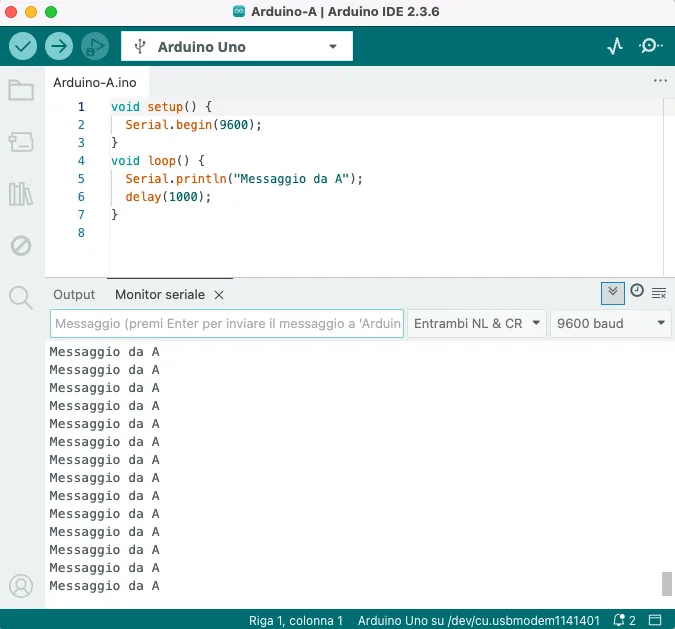Open the 'Entrambi NL & CR' line ending dropdown
Image resolution: width=675 pixels, height=629 pixels.
477,323
